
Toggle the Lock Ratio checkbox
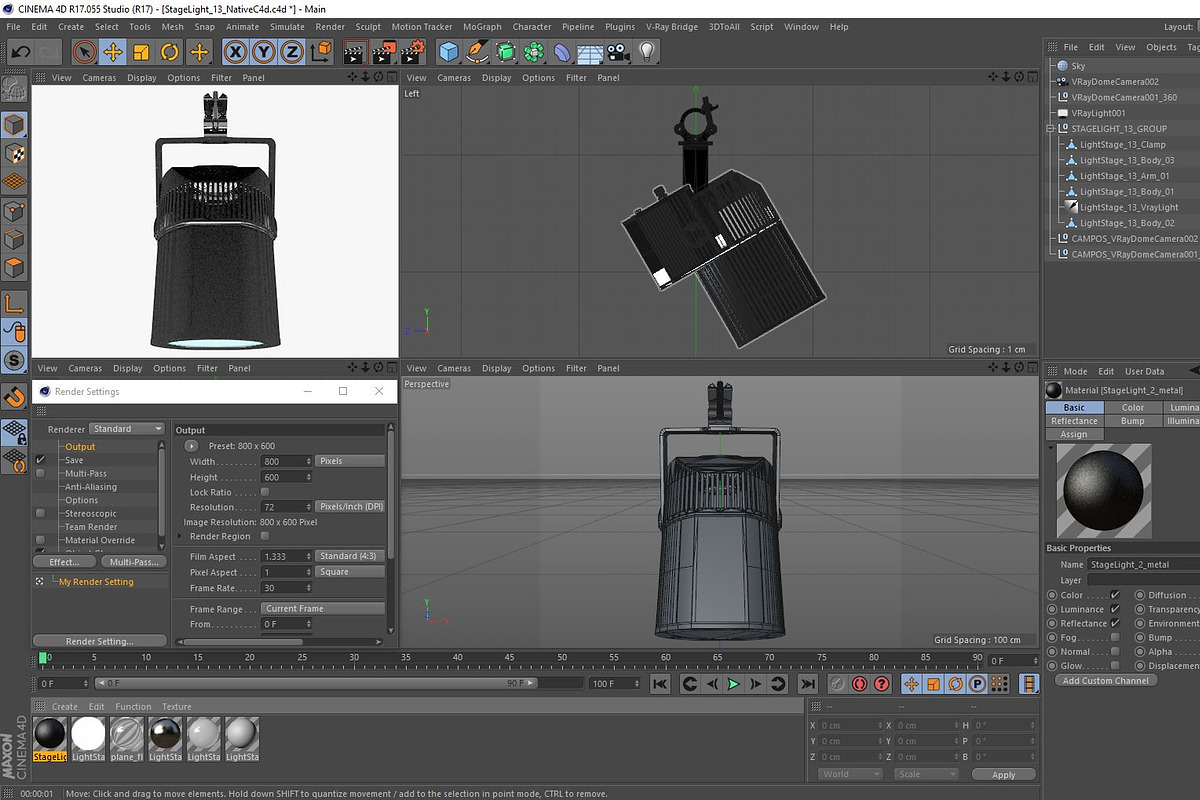point(265,492)
